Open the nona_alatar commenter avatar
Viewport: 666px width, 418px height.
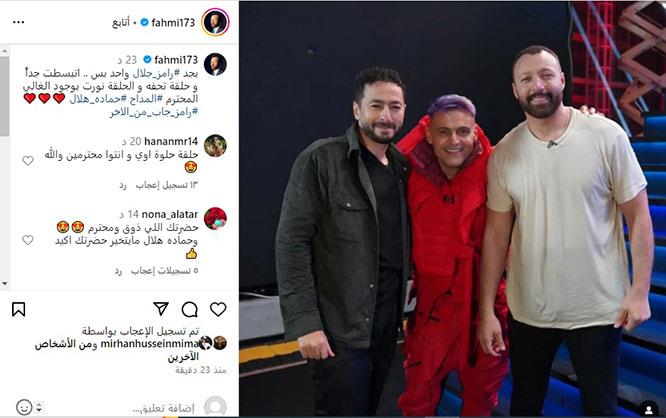(x=215, y=219)
